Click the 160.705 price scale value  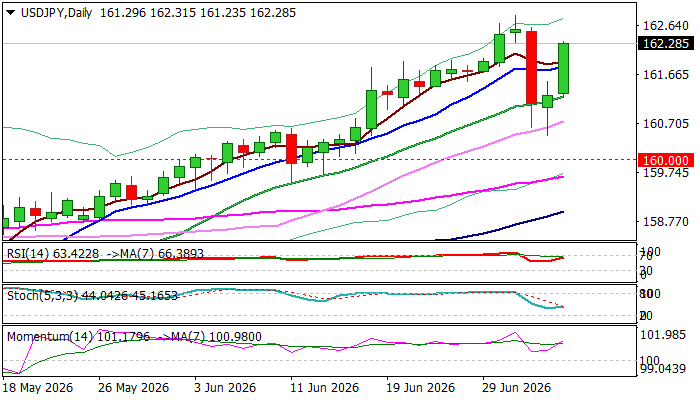(x=665, y=123)
